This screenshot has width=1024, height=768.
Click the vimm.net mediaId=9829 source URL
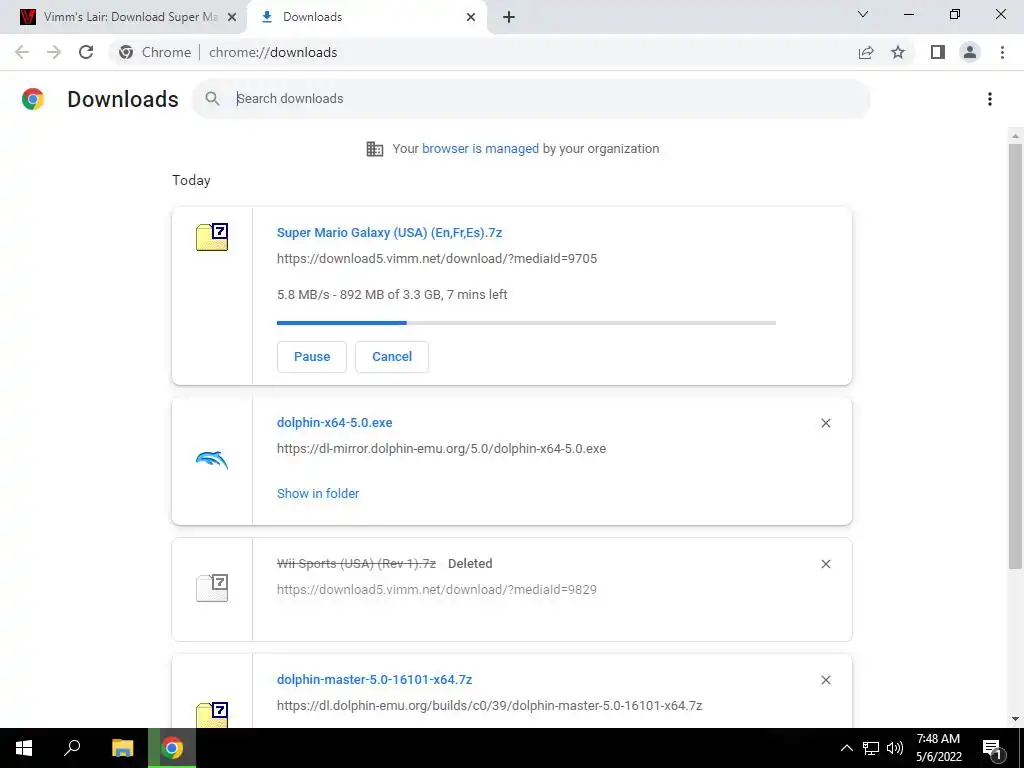point(437,590)
